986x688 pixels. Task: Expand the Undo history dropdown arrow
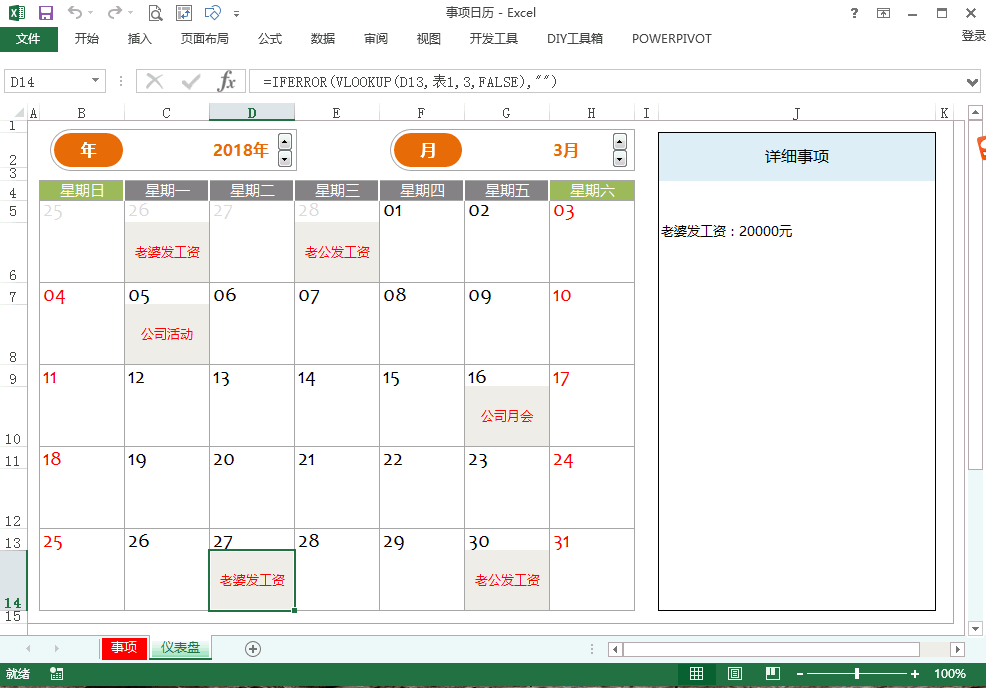click(90, 12)
